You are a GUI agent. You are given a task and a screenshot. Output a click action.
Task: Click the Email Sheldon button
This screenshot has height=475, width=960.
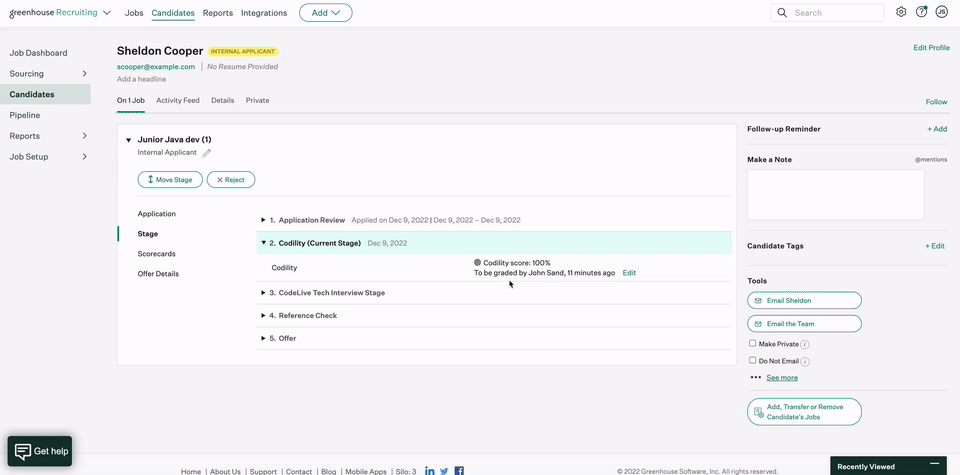point(804,301)
